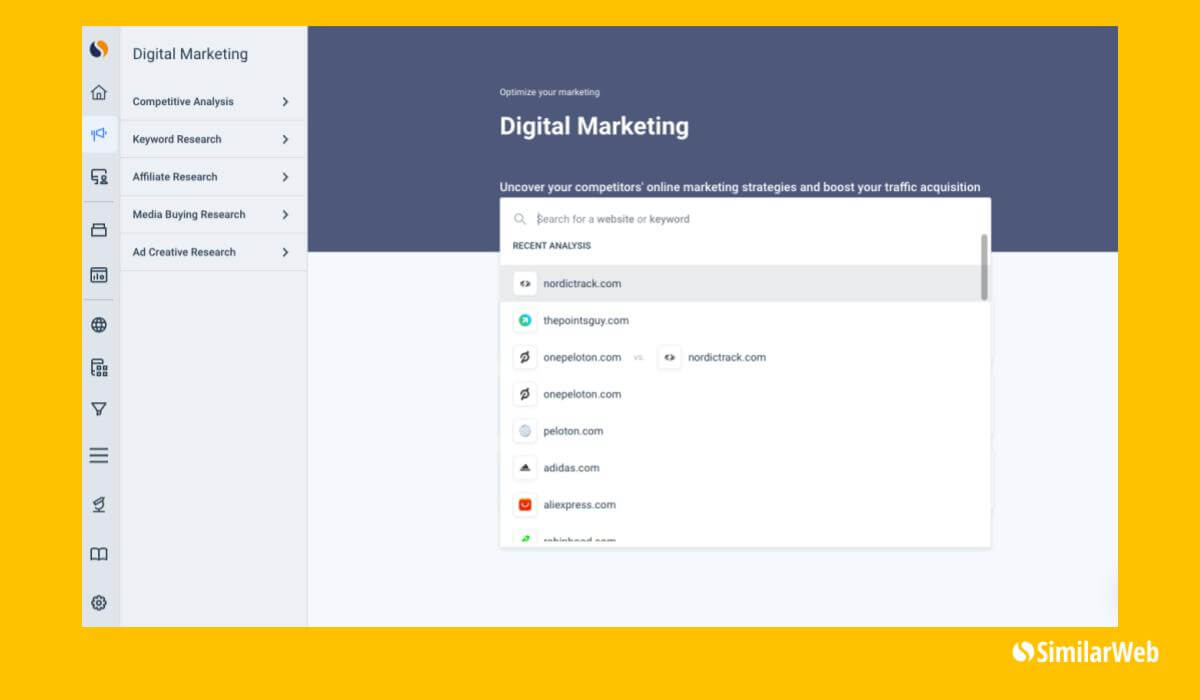Screen dimensions: 1200x700
Task: Open Competitive Analysis menu item
Action: pyautogui.click(x=213, y=101)
